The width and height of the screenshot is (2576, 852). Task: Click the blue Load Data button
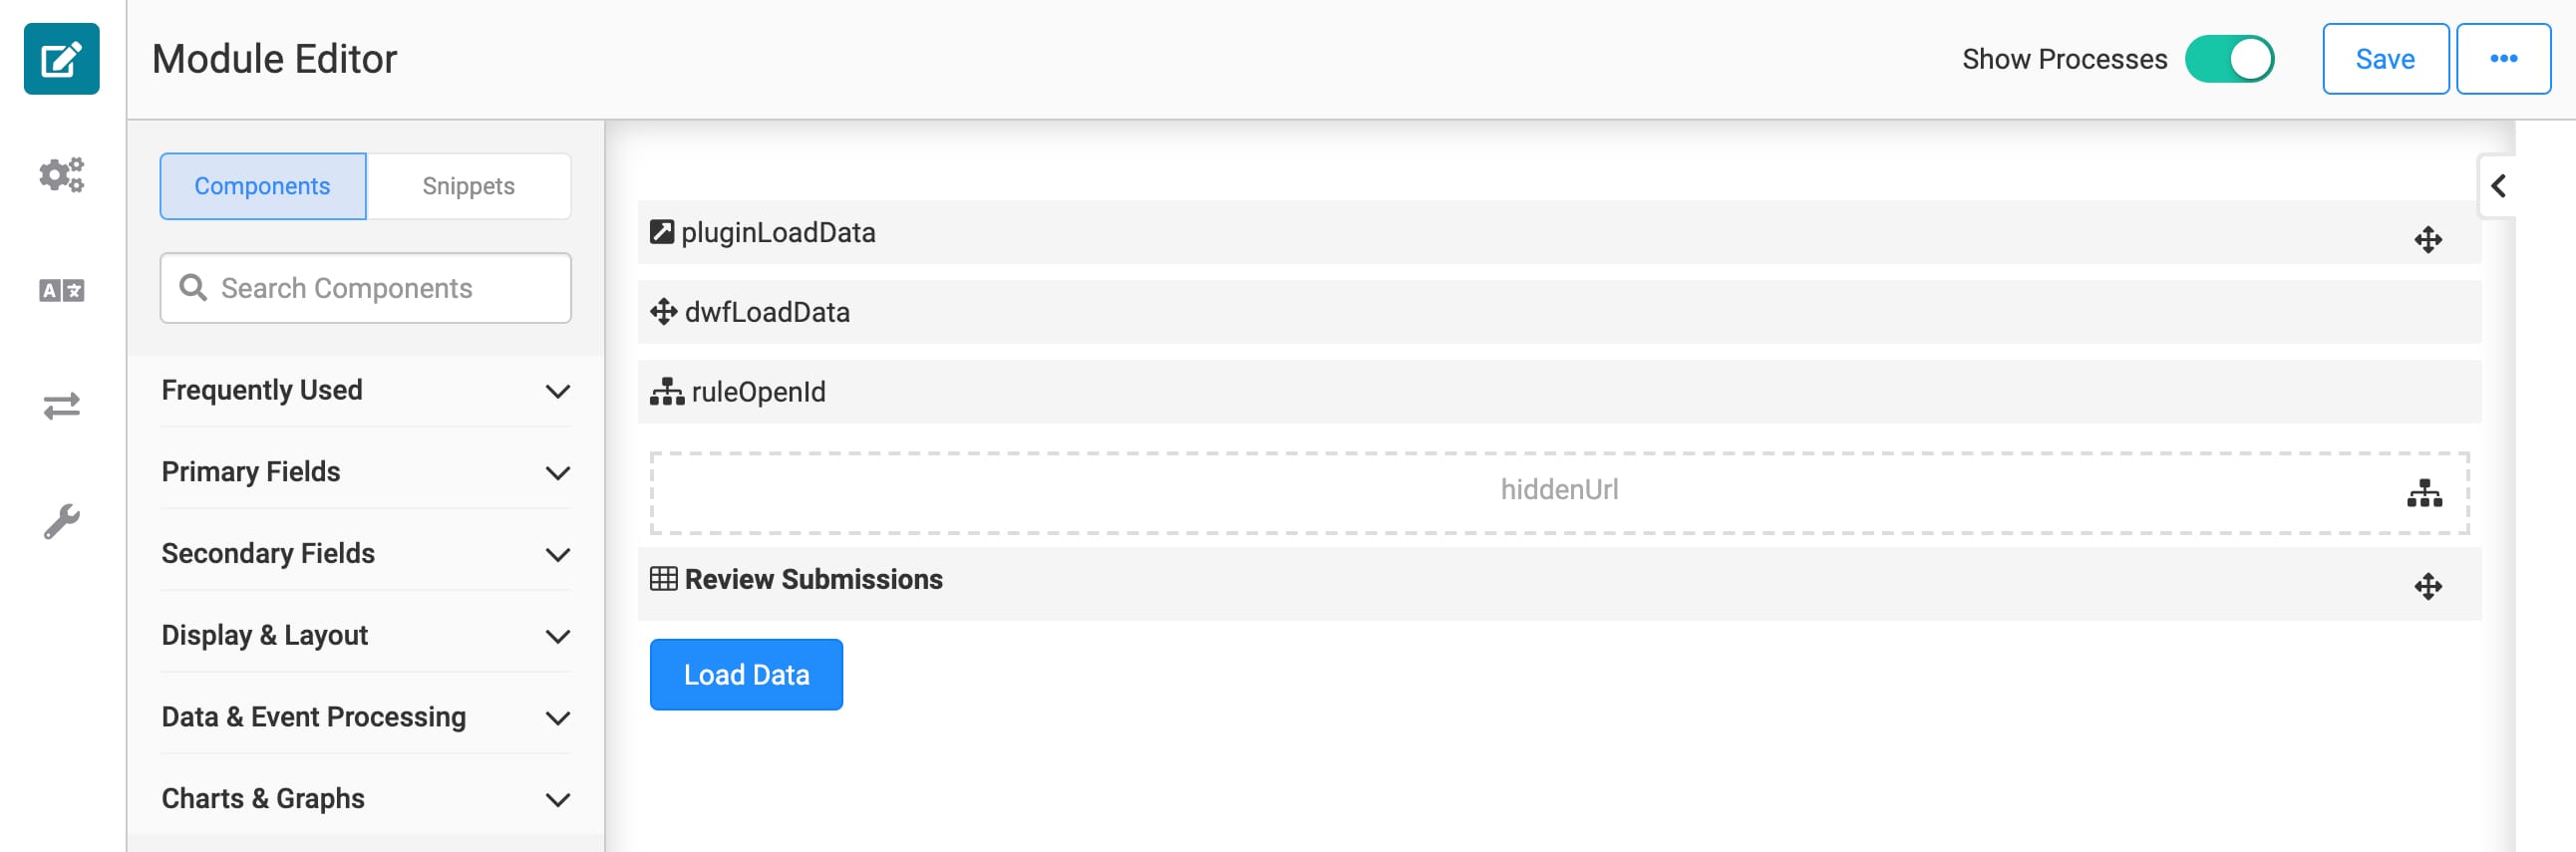coord(746,675)
